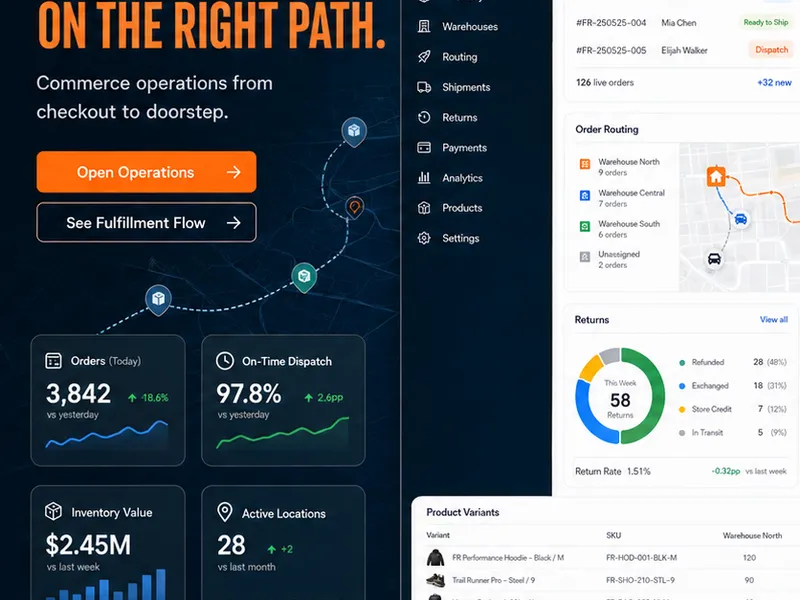
Task: Click the Return Rate 1.51% text
Action: coord(613,471)
